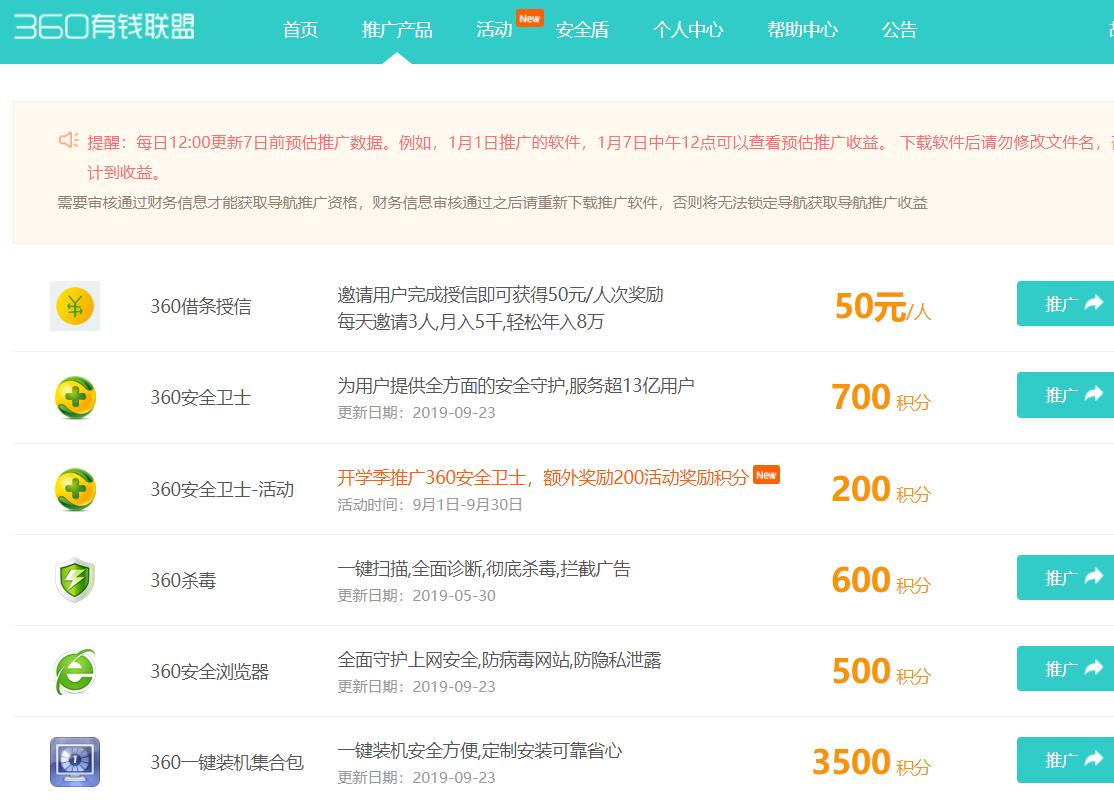
Task: Click the 360安全卫士 green shield icon
Action: pos(74,396)
